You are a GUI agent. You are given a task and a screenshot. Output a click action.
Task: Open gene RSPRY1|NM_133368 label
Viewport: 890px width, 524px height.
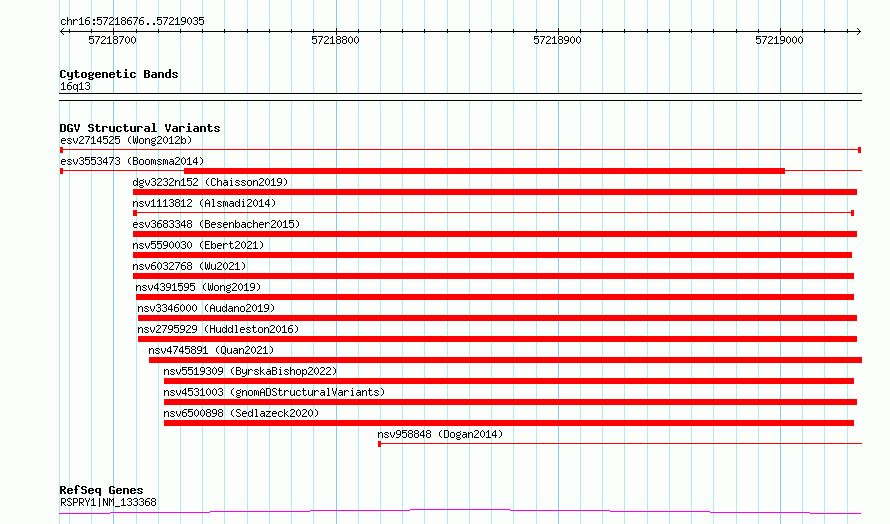(108, 502)
